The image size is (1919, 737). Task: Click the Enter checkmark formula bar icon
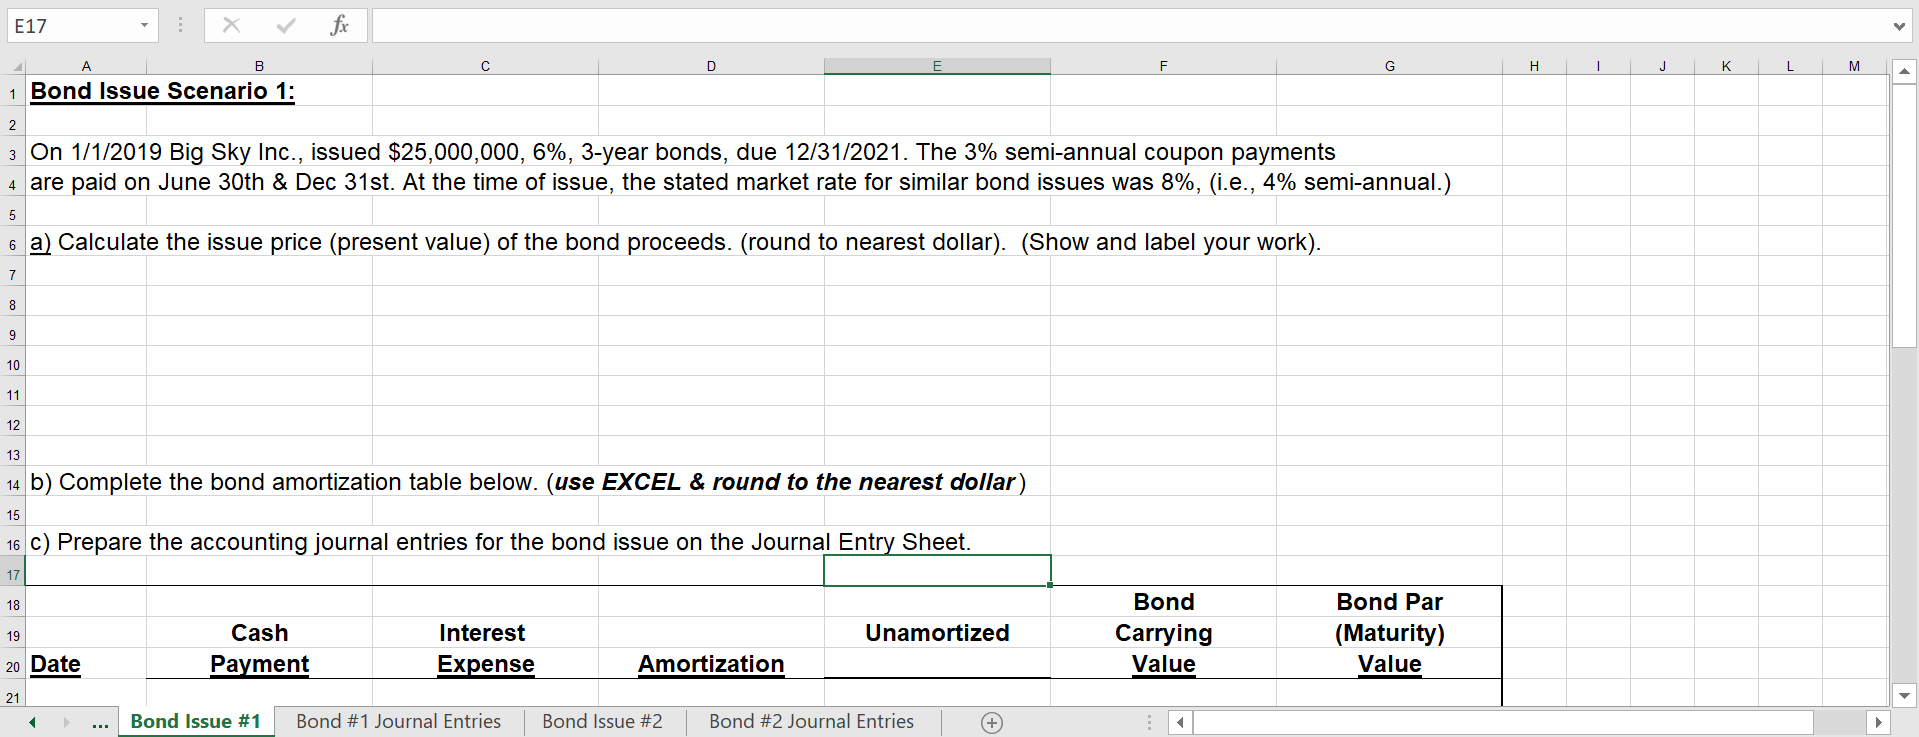coord(286,25)
